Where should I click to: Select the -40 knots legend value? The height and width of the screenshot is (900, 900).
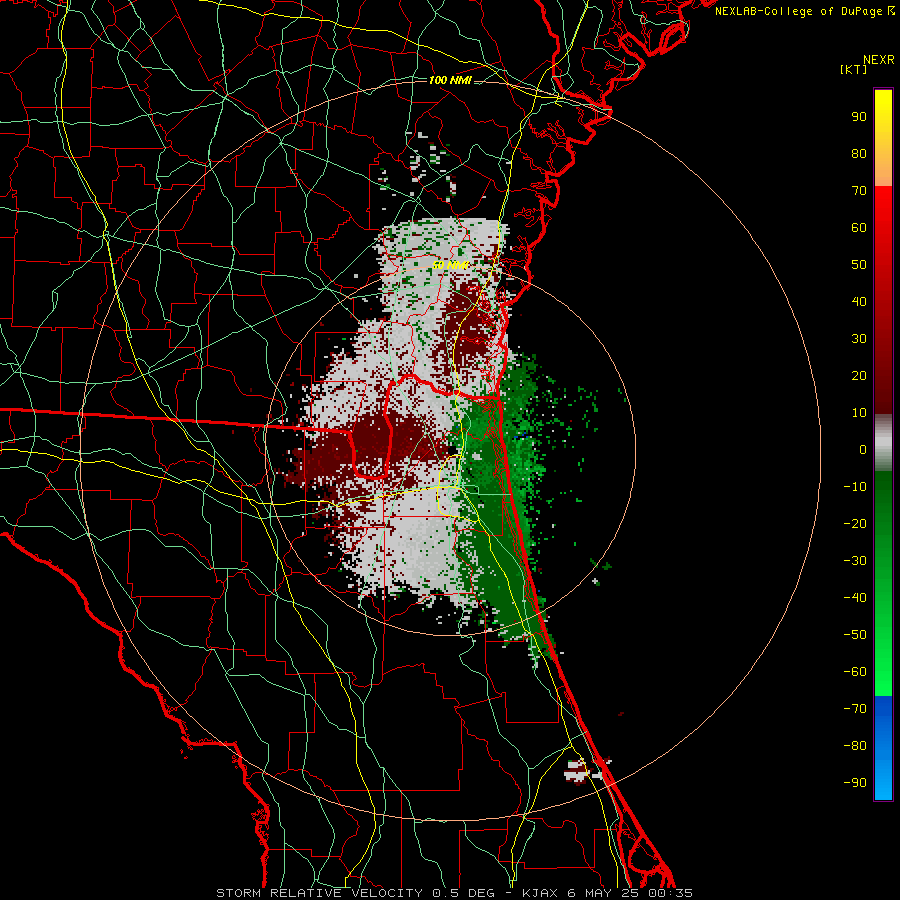click(855, 598)
